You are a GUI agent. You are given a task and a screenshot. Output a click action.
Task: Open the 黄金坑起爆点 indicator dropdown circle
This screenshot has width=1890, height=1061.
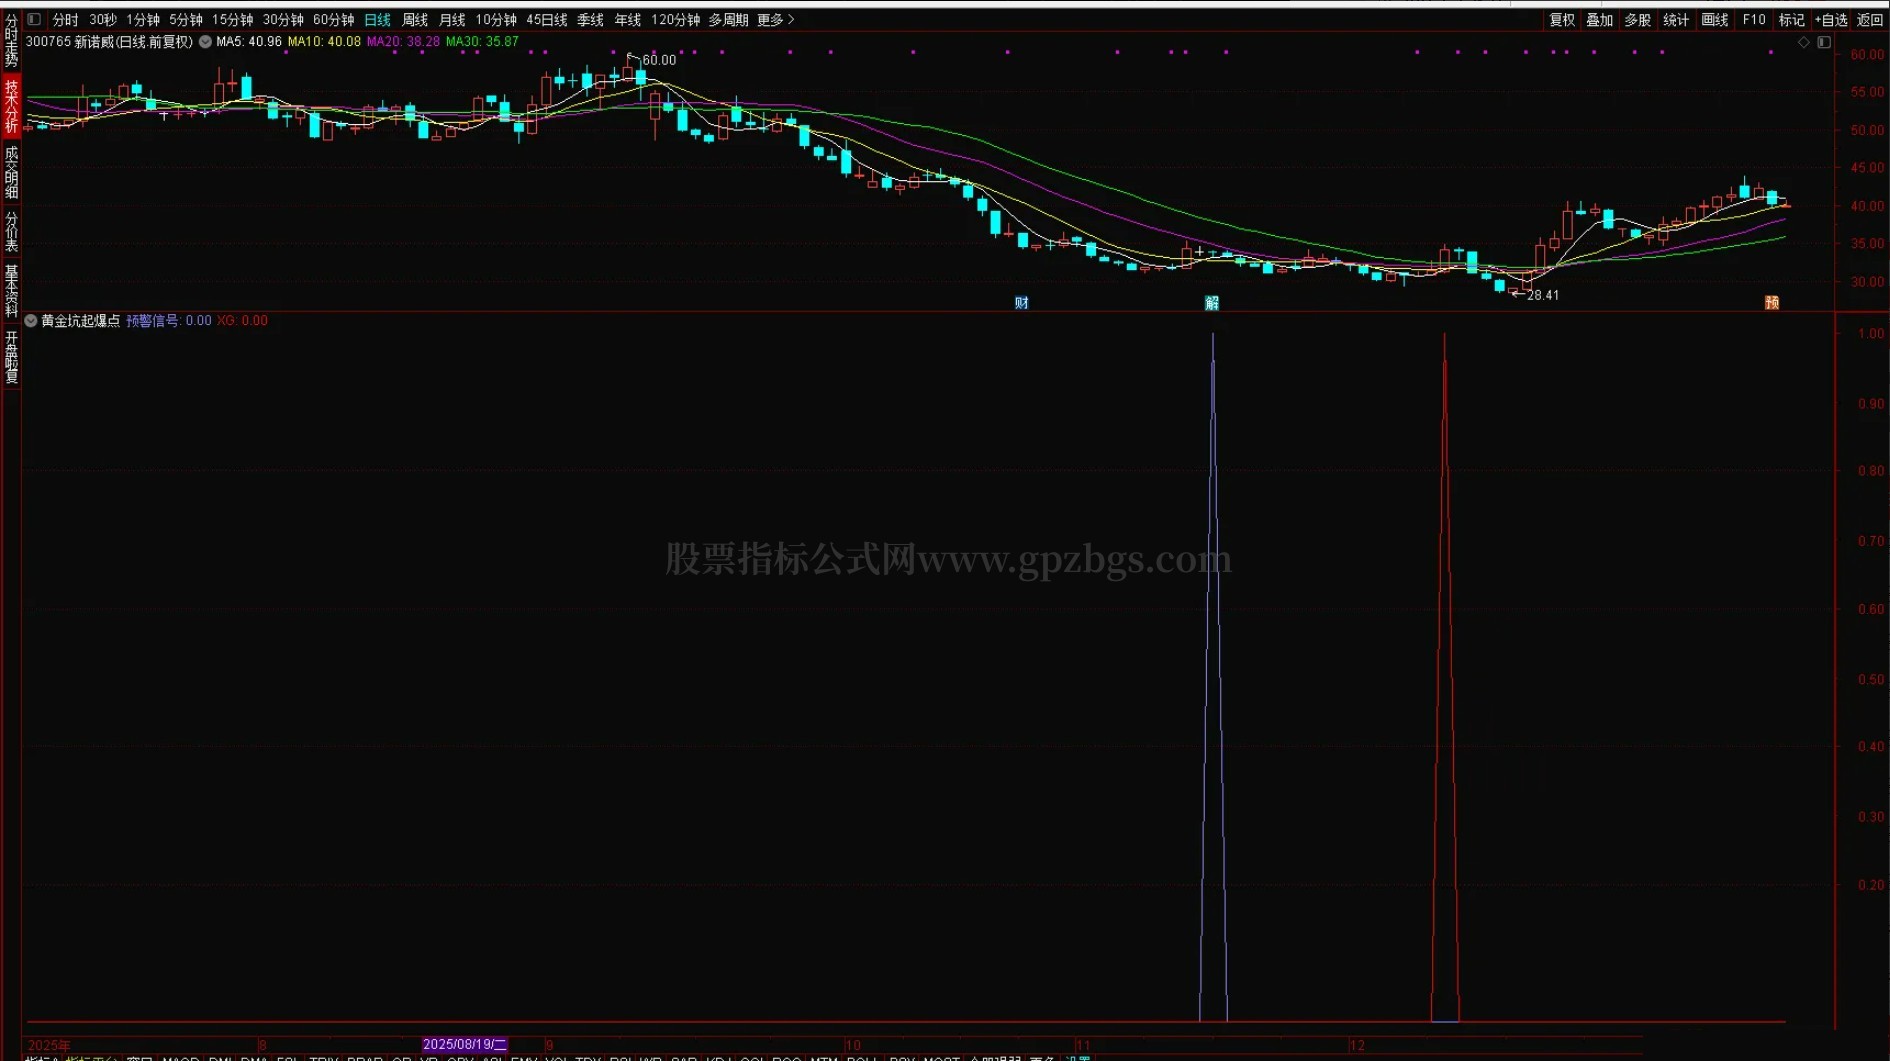(x=31, y=321)
